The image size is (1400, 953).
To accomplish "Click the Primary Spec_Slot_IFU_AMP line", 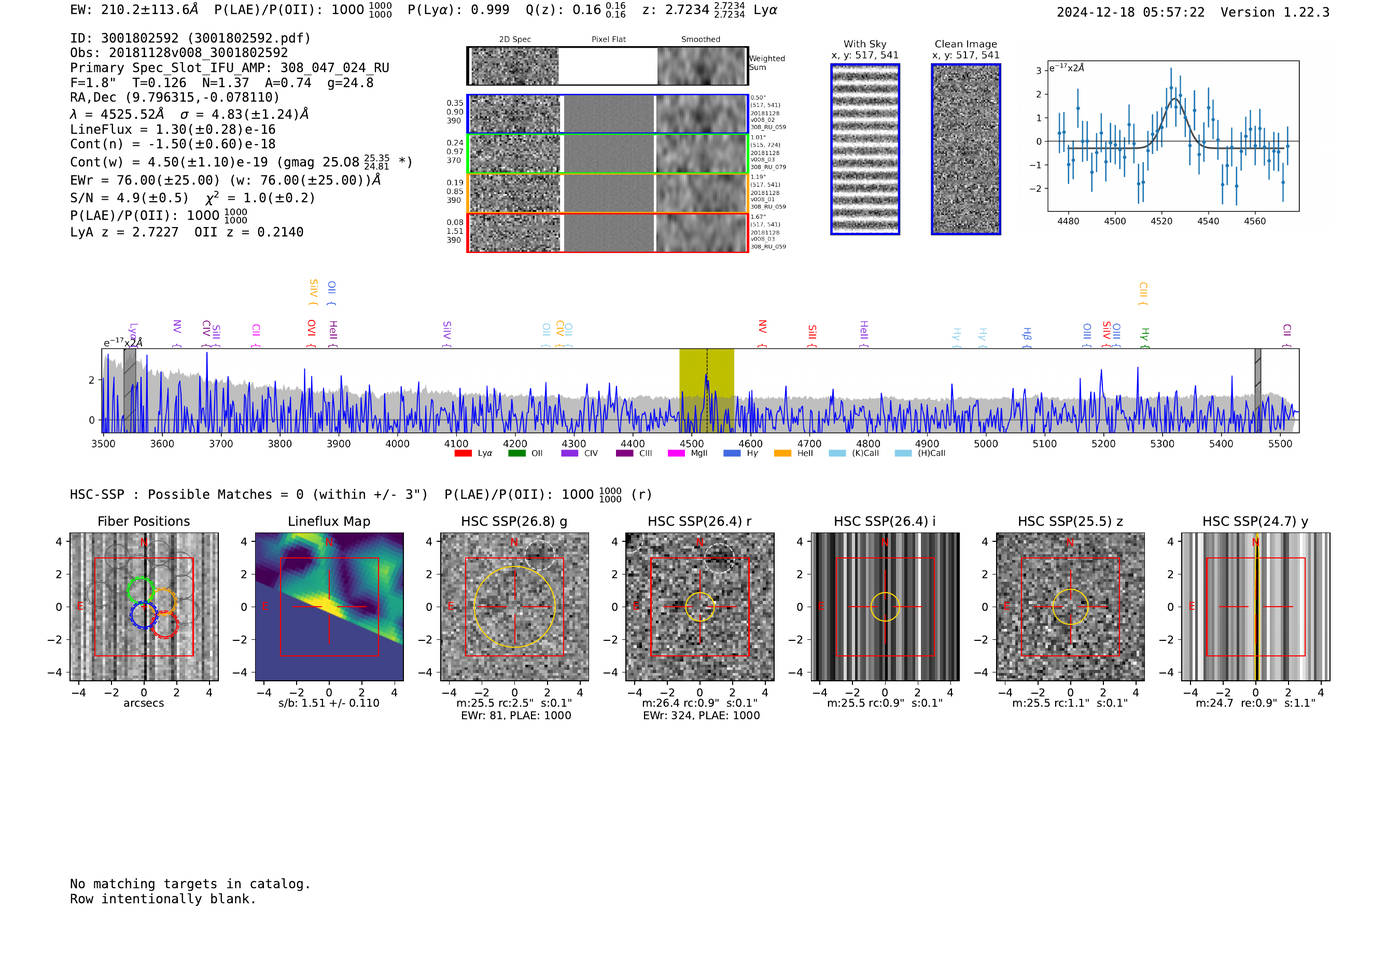I will point(230,68).
